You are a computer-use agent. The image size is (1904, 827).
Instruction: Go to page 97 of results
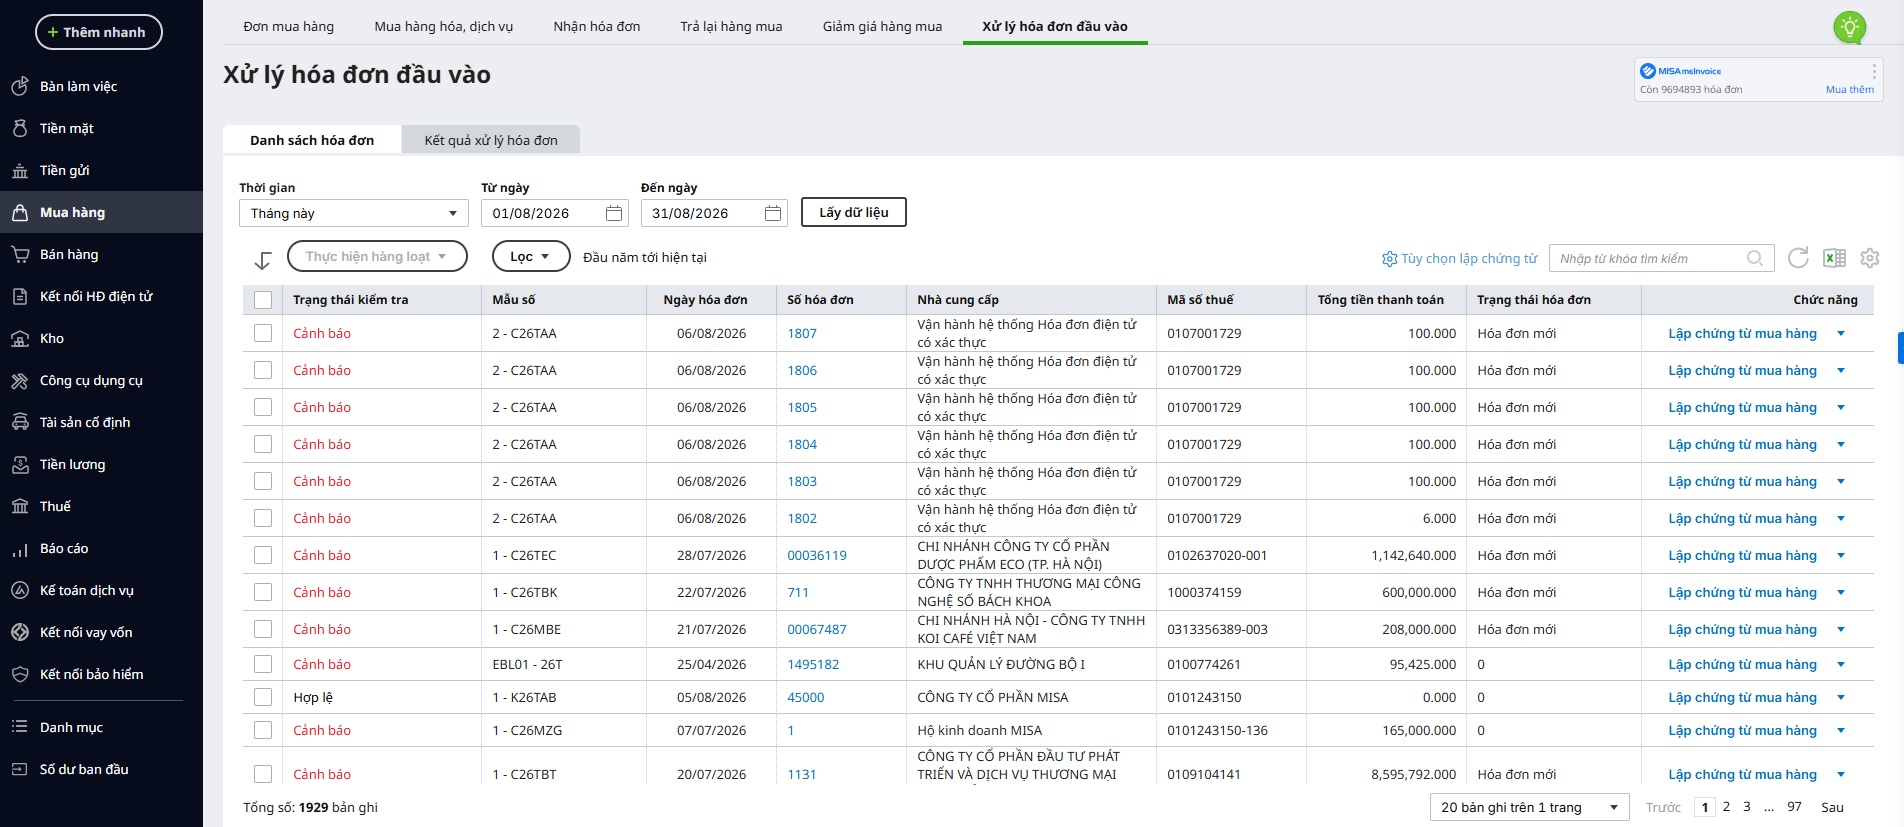[x=1795, y=807]
